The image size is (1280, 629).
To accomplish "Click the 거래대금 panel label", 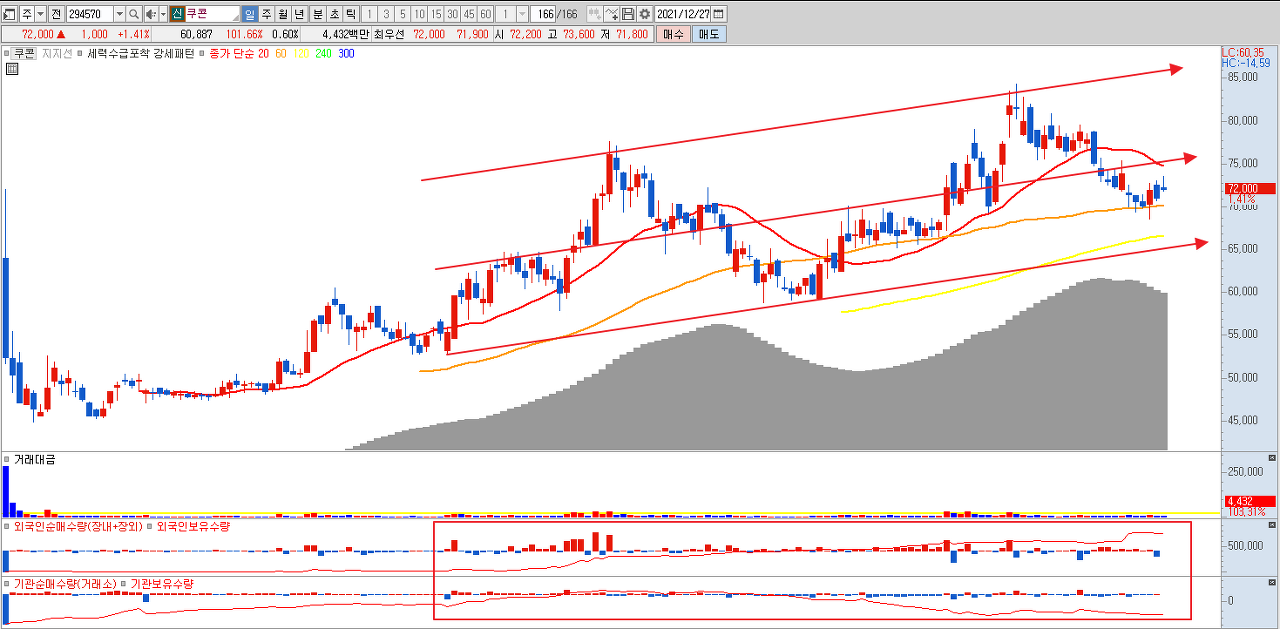I will click(35, 460).
